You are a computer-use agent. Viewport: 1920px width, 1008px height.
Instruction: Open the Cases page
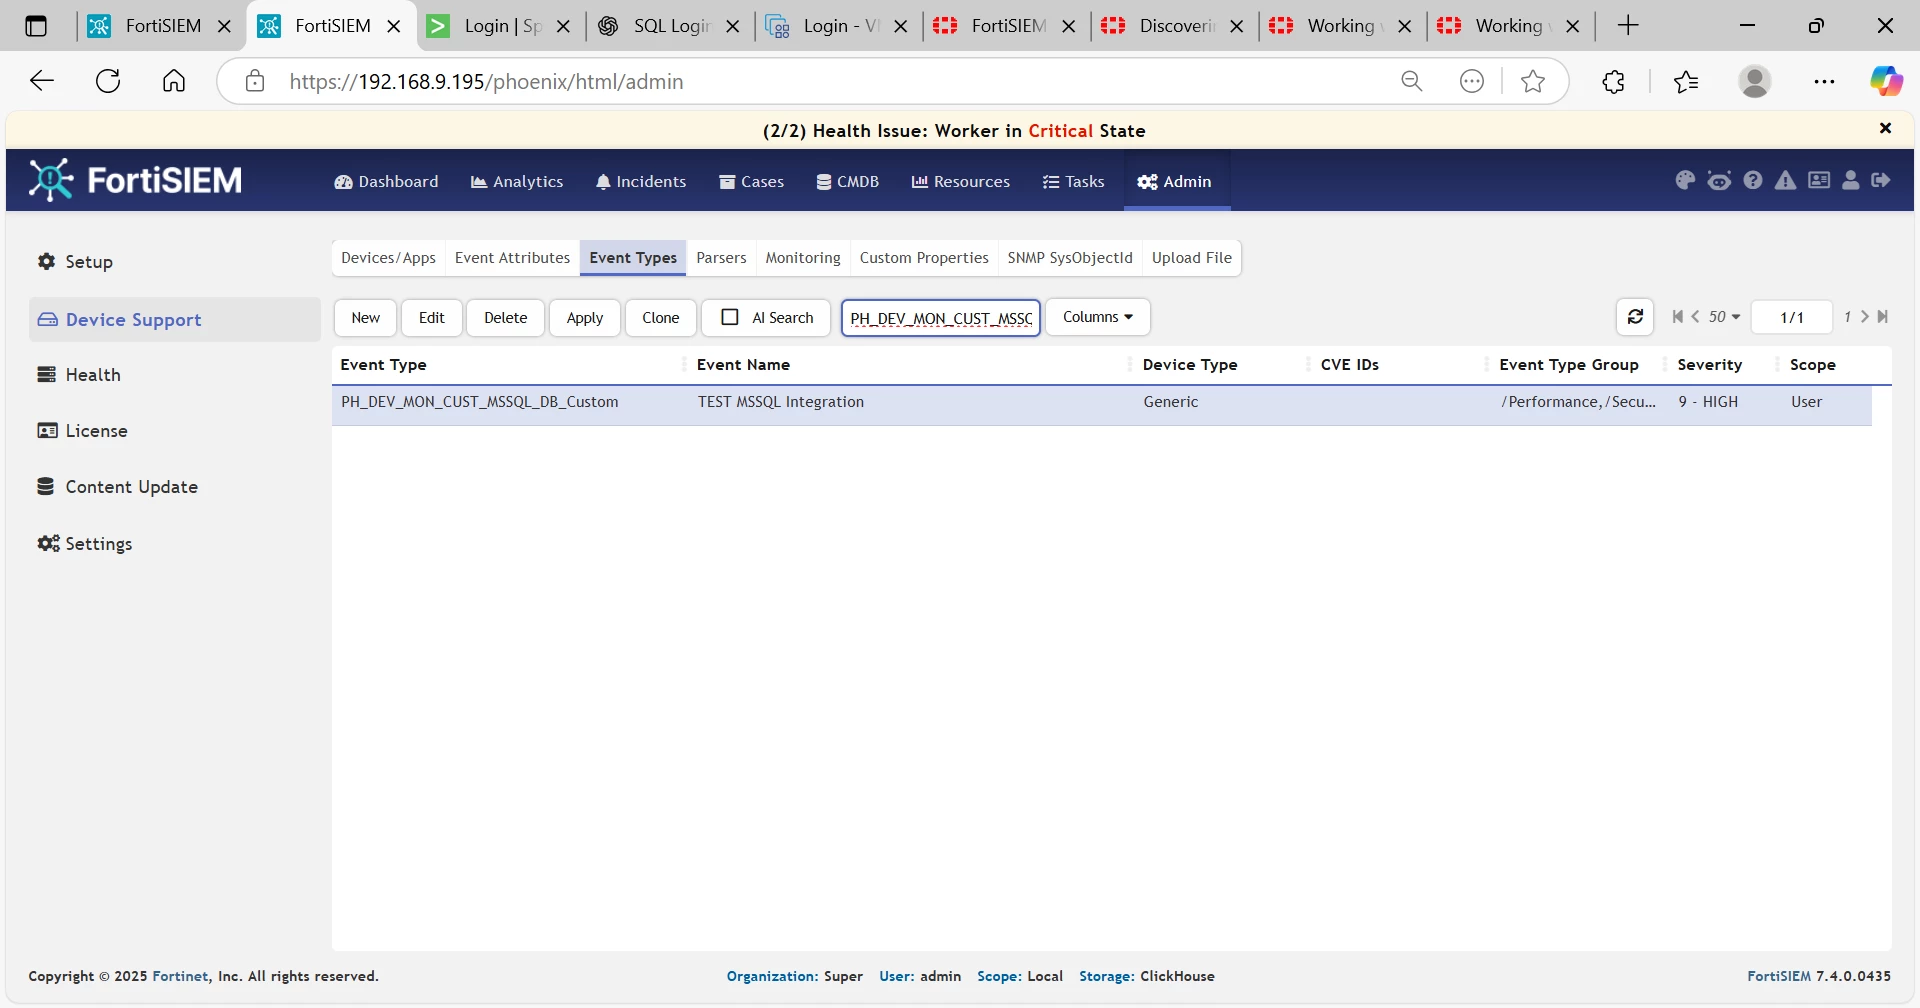(x=751, y=181)
